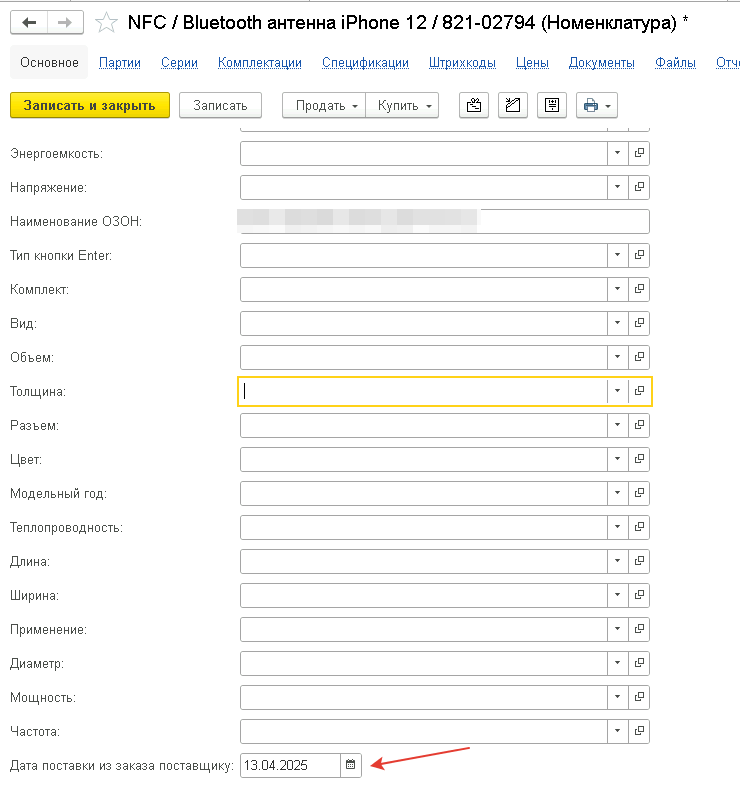The width and height of the screenshot is (740, 789).
Task: Open the Комплектации tab
Action: (x=260, y=63)
